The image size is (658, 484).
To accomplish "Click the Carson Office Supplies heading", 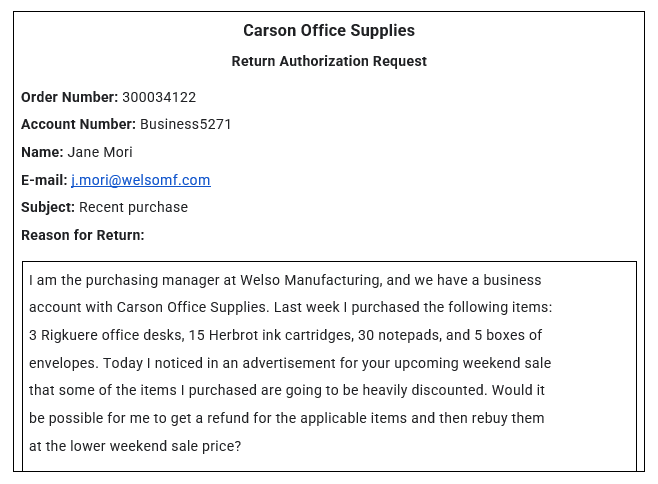I will 329,31.
